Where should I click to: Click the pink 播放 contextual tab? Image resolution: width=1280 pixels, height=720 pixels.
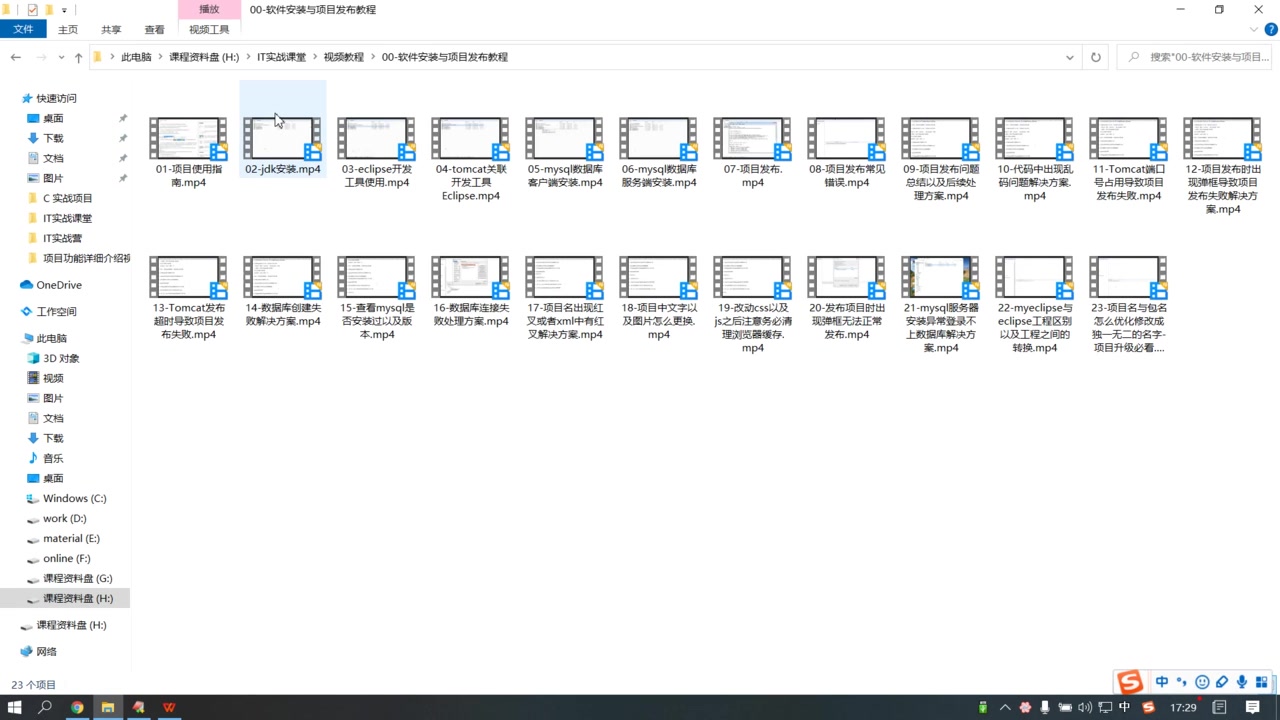click(209, 9)
